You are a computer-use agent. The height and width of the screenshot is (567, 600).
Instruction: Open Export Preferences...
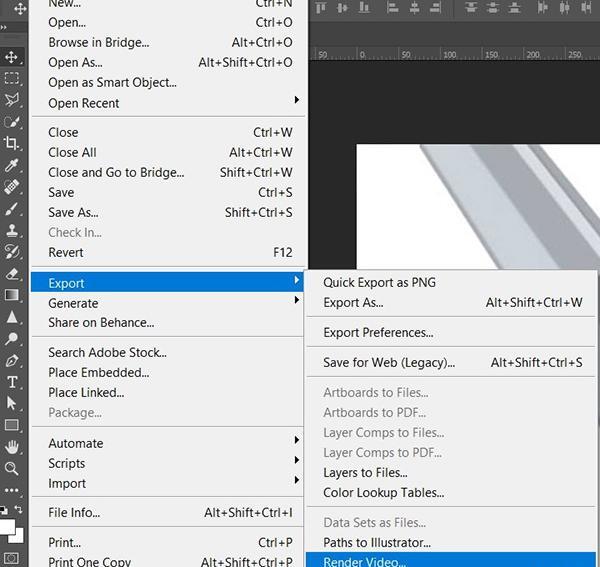point(452,333)
